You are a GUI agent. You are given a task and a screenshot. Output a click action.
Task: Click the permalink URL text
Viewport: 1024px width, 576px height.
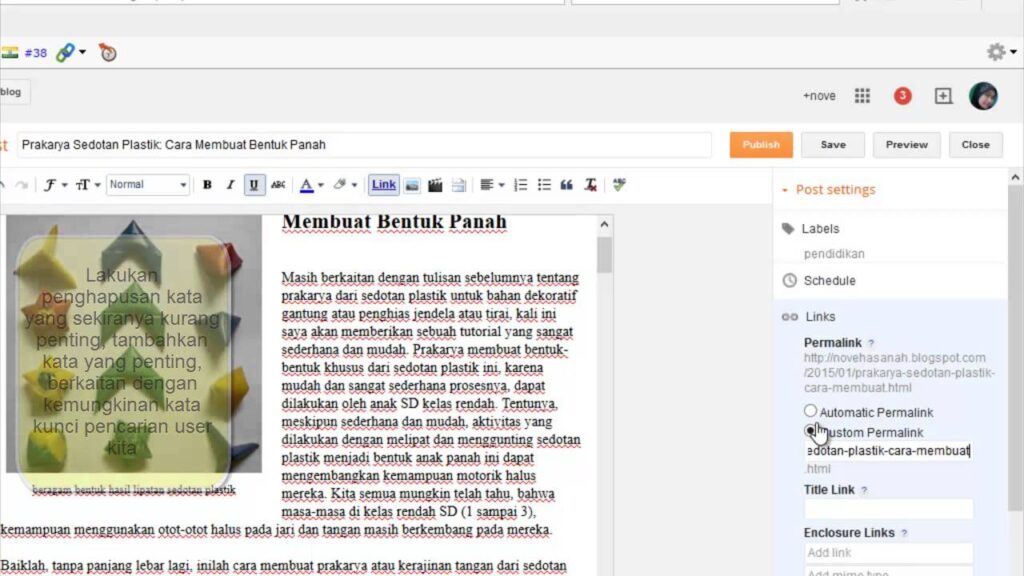click(x=899, y=373)
